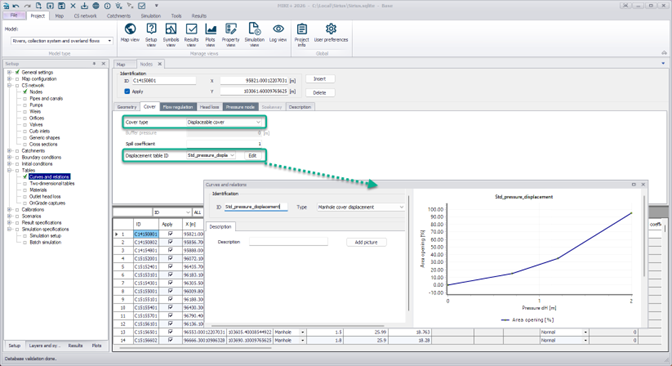Screen dimensions: 672x366
Task: Collapse the CS network tree node
Action: tap(9, 85)
